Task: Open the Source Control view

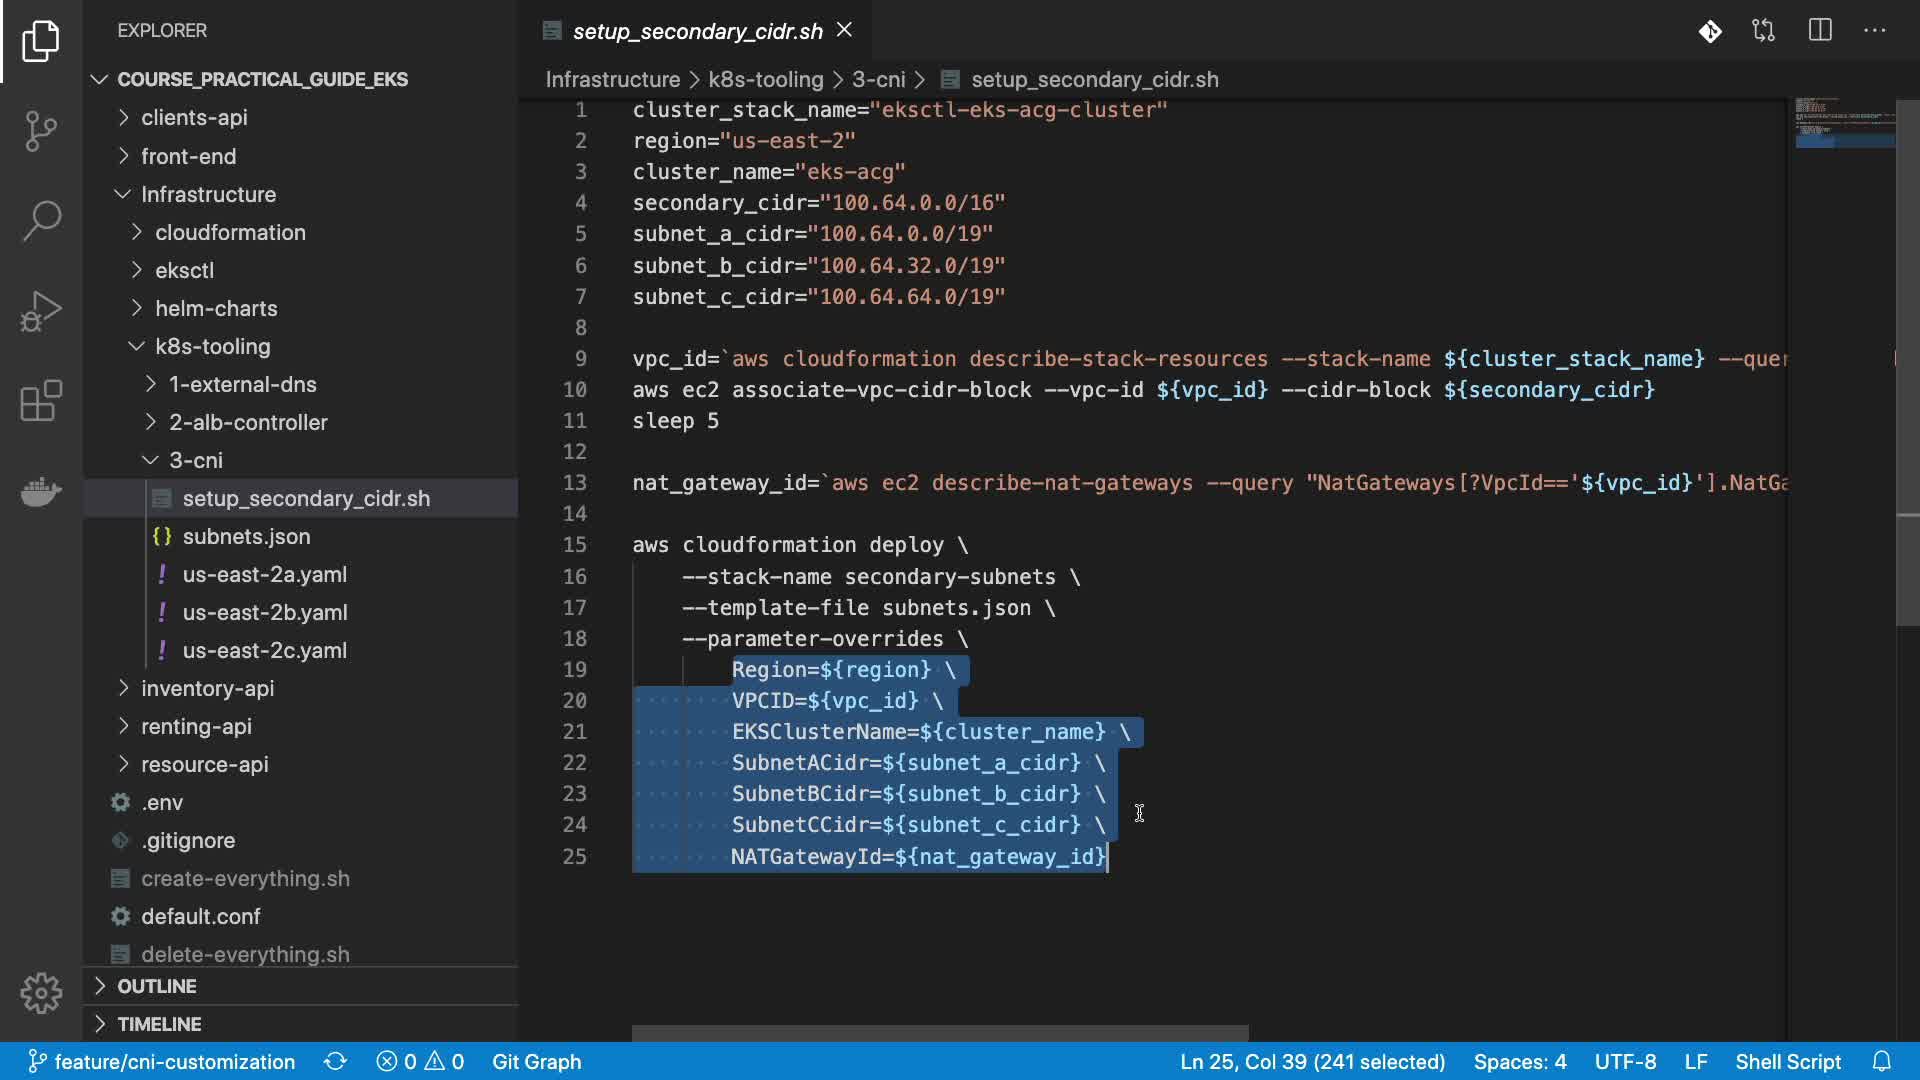Action: coord(41,130)
